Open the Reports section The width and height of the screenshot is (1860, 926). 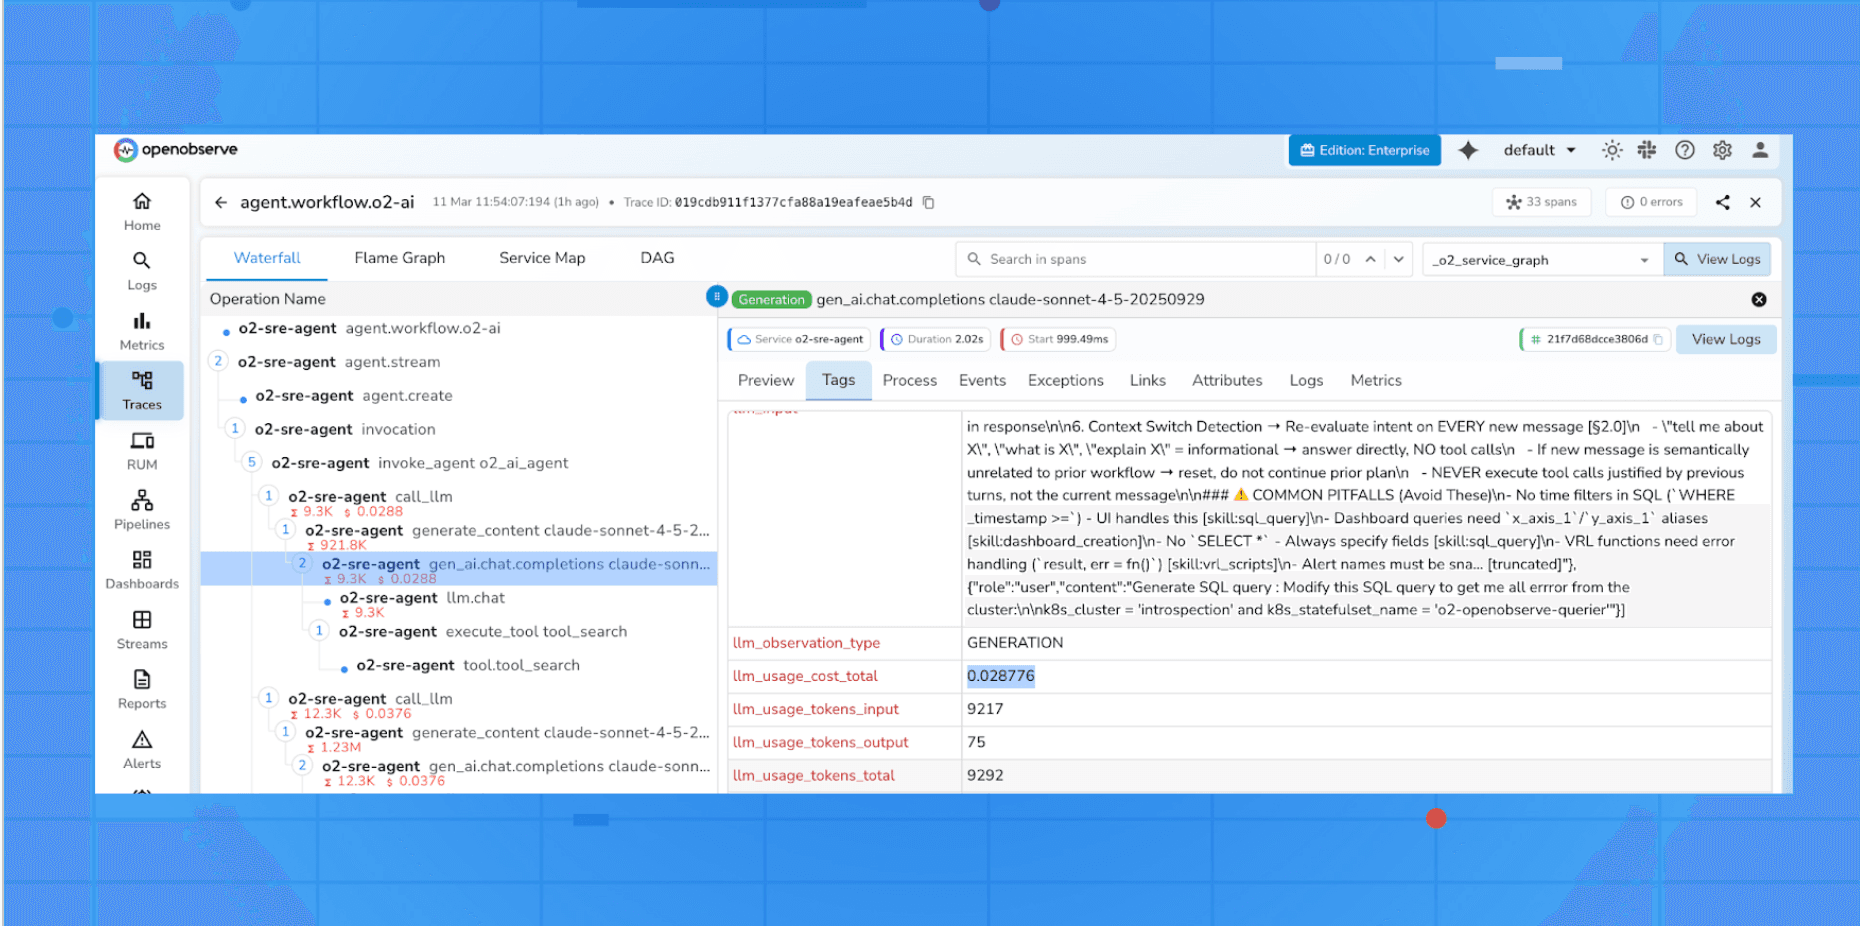(141, 688)
